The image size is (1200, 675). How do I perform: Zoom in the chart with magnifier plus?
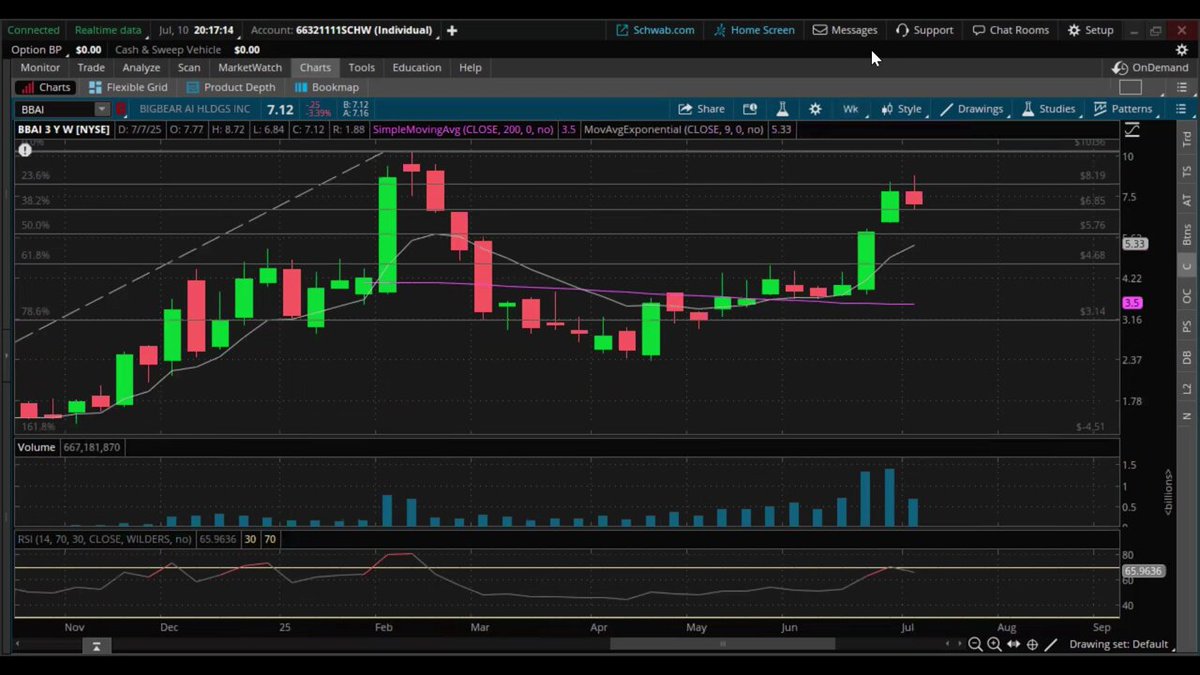pos(994,645)
